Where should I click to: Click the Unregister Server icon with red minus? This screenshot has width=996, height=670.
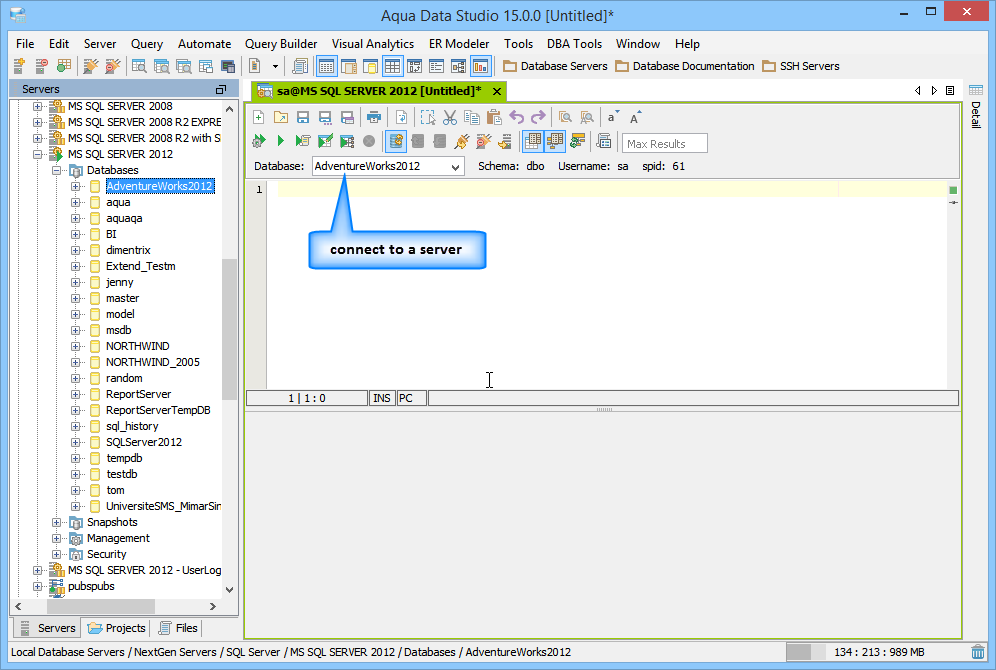(41, 65)
